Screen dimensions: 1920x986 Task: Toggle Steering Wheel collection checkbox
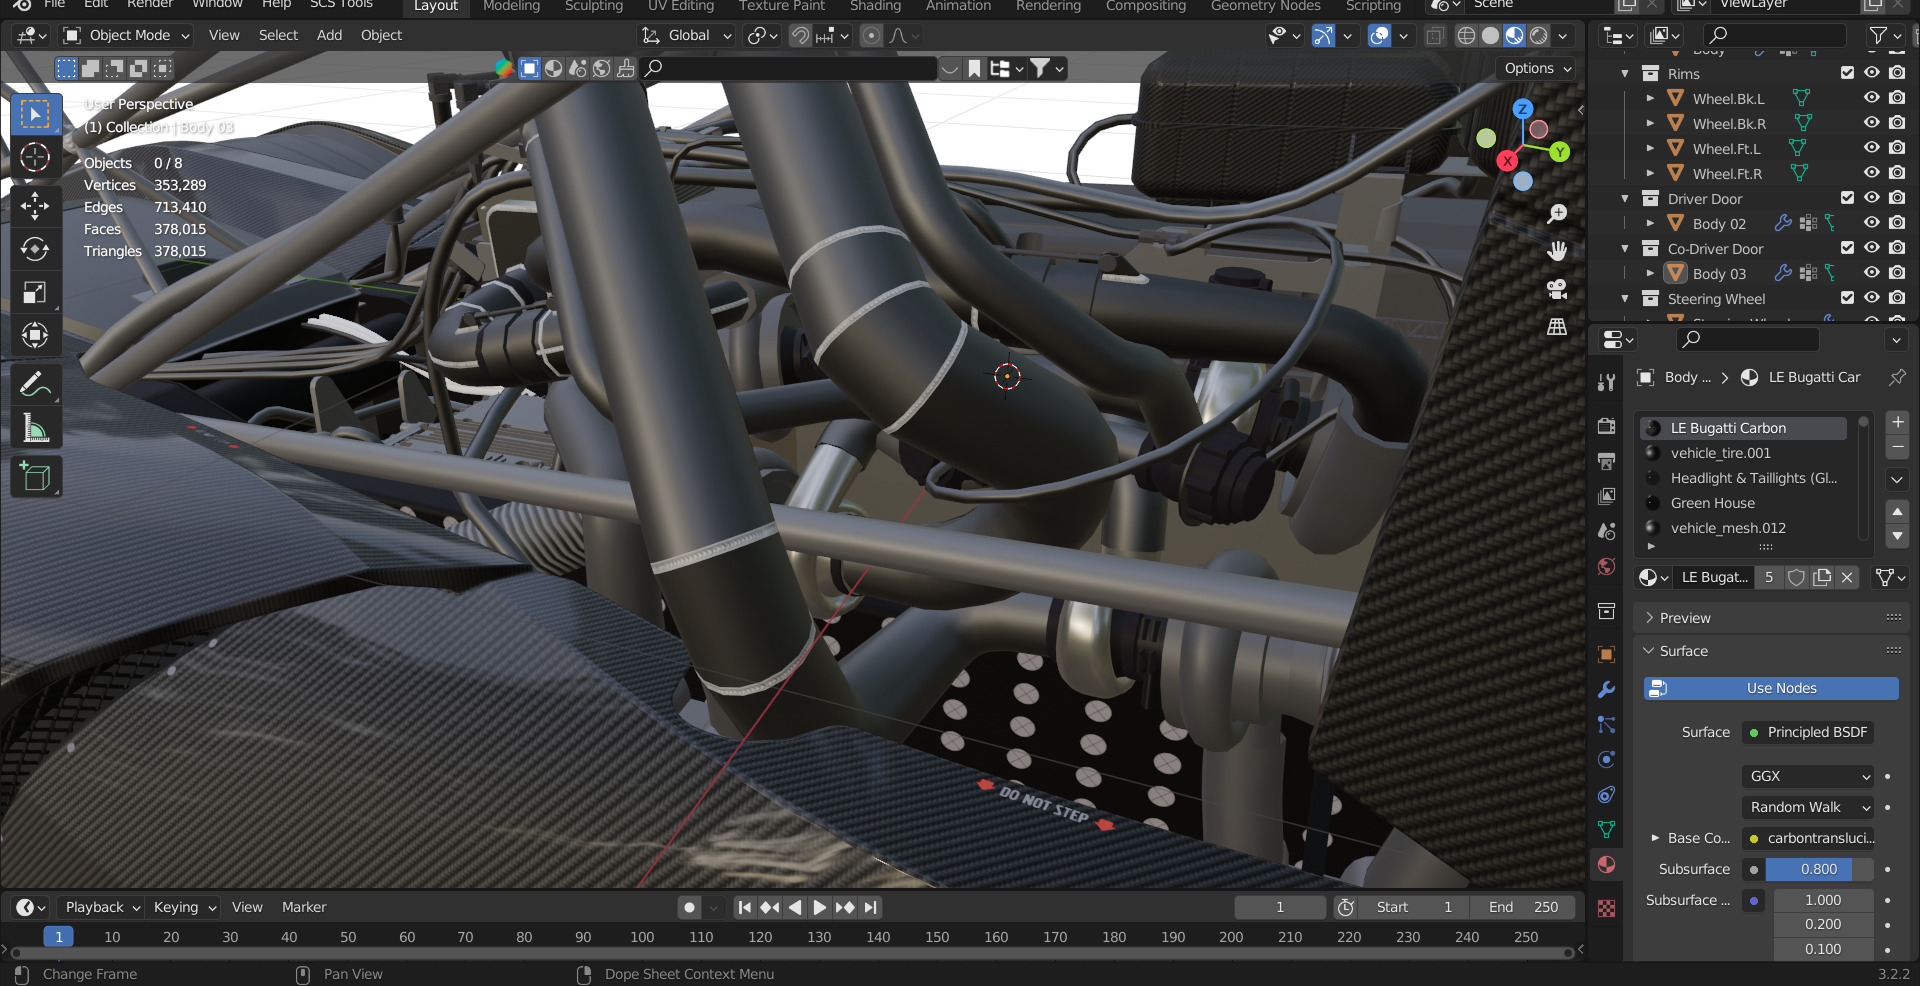(x=1847, y=298)
